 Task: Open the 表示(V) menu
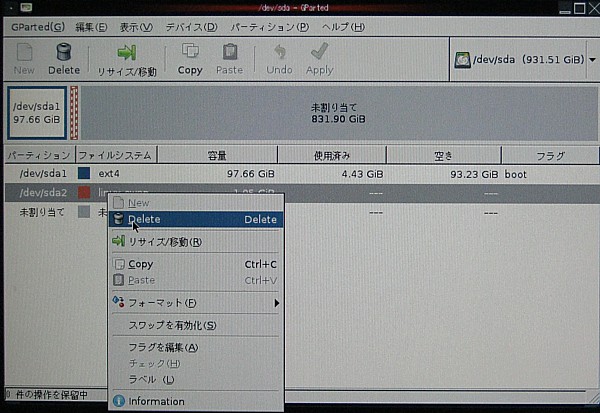pyautogui.click(x=136, y=27)
